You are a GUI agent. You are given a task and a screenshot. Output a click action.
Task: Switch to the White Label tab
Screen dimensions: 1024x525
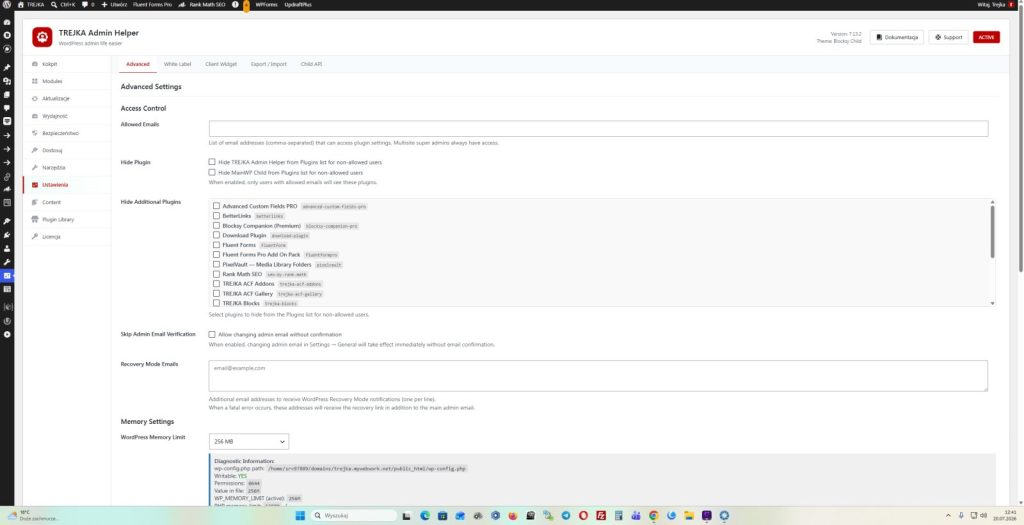point(177,64)
